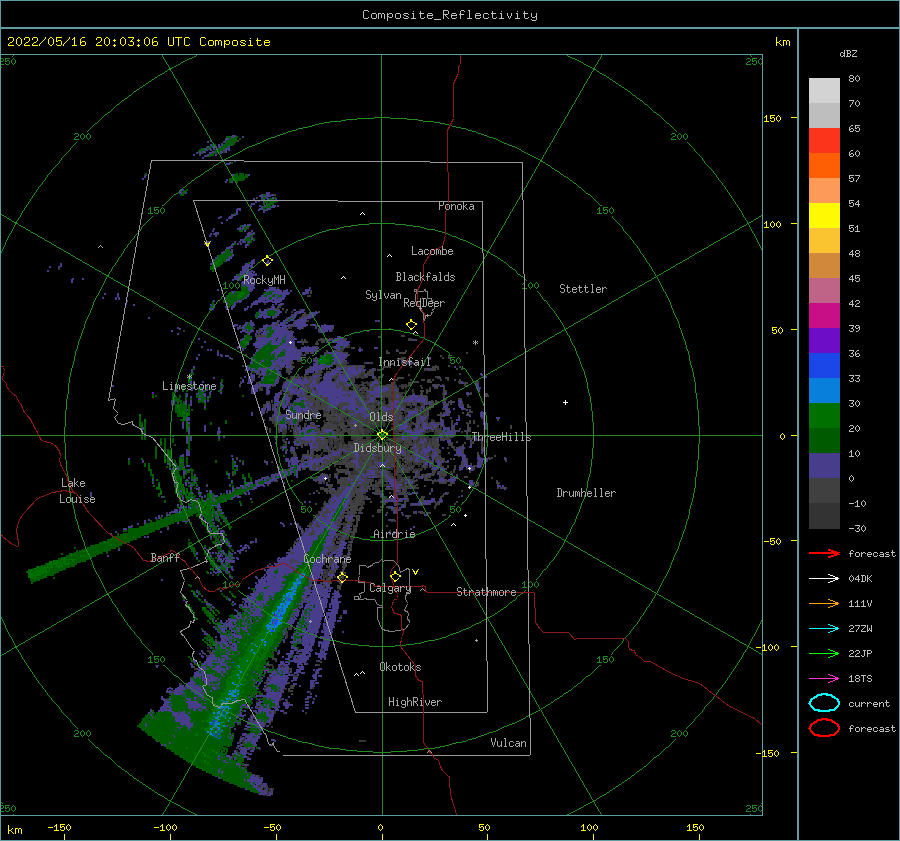The image size is (900, 841).
Task: Click the ThreeHills label
Action: 502,437
